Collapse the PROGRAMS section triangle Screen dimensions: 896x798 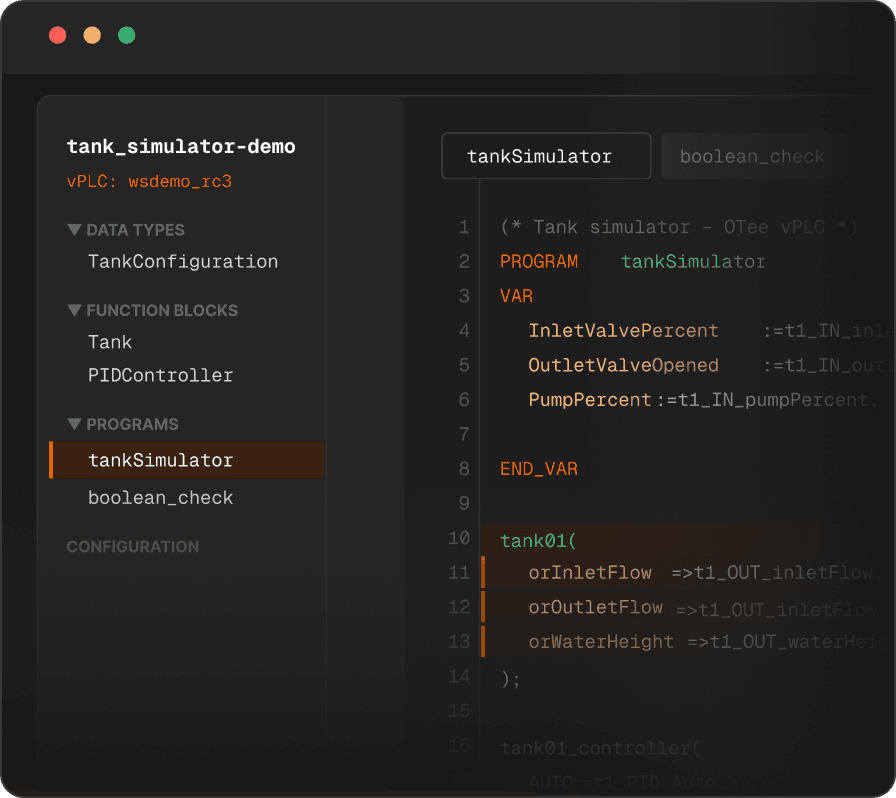point(74,424)
